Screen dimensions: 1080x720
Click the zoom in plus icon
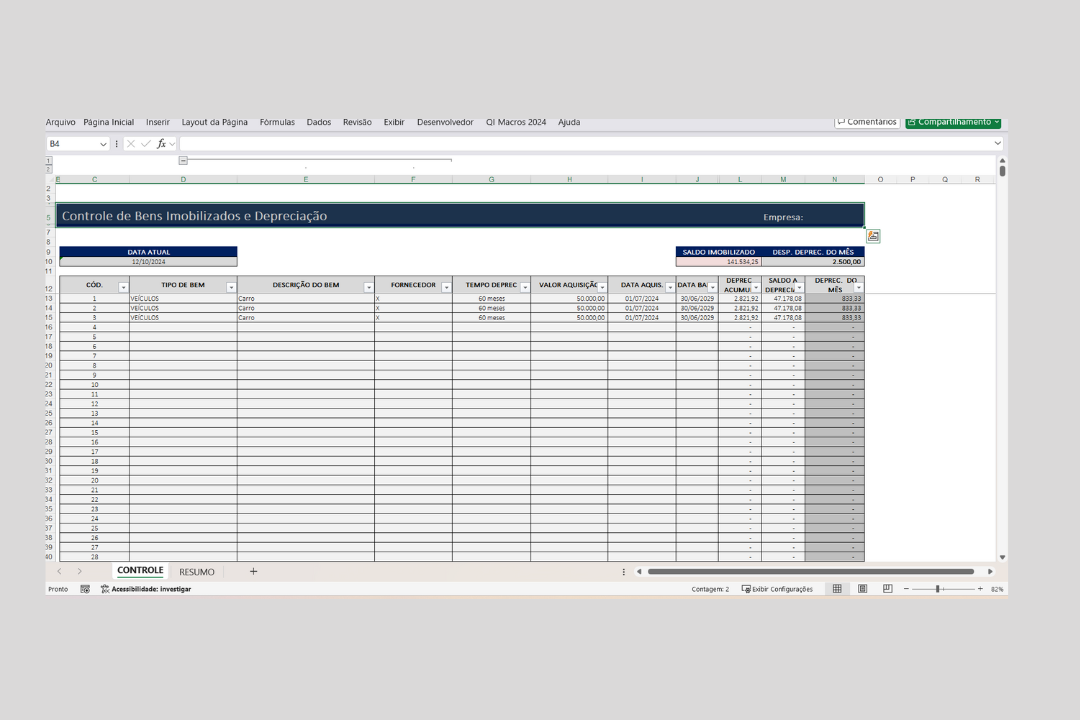pyautogui.click(x=980, y=589)
